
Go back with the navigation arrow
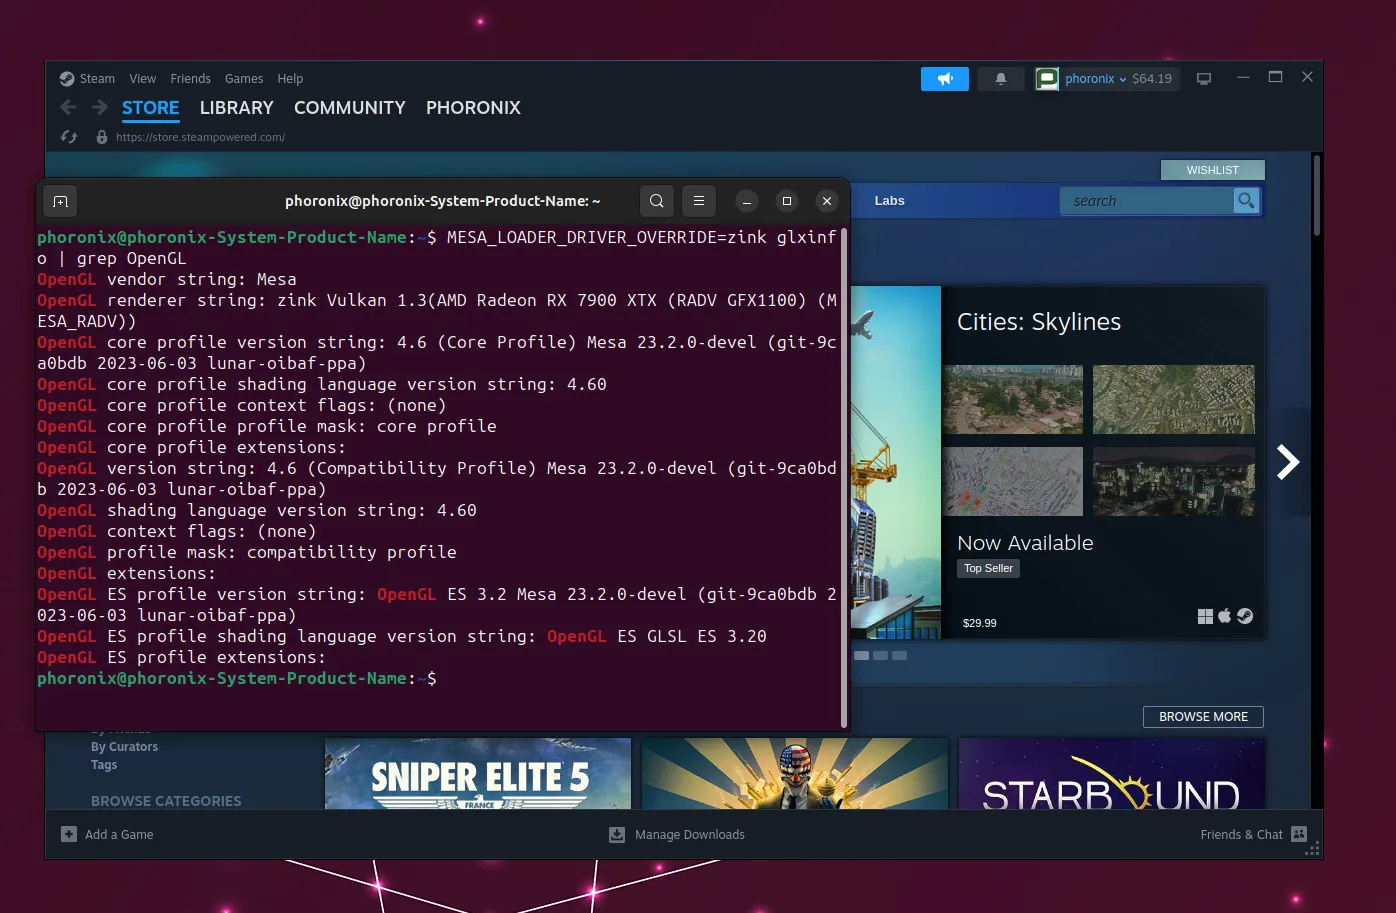68,108
